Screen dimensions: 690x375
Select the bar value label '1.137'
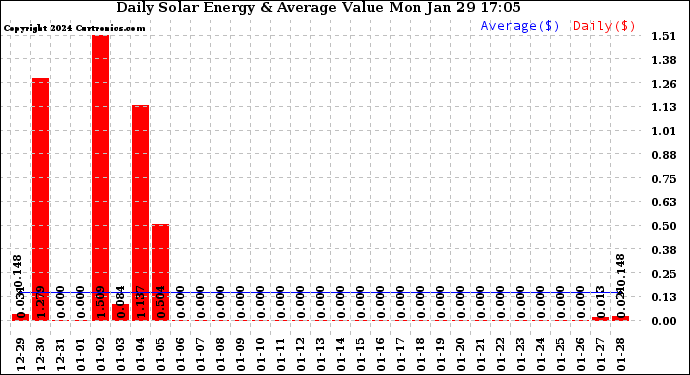[140, 302]
